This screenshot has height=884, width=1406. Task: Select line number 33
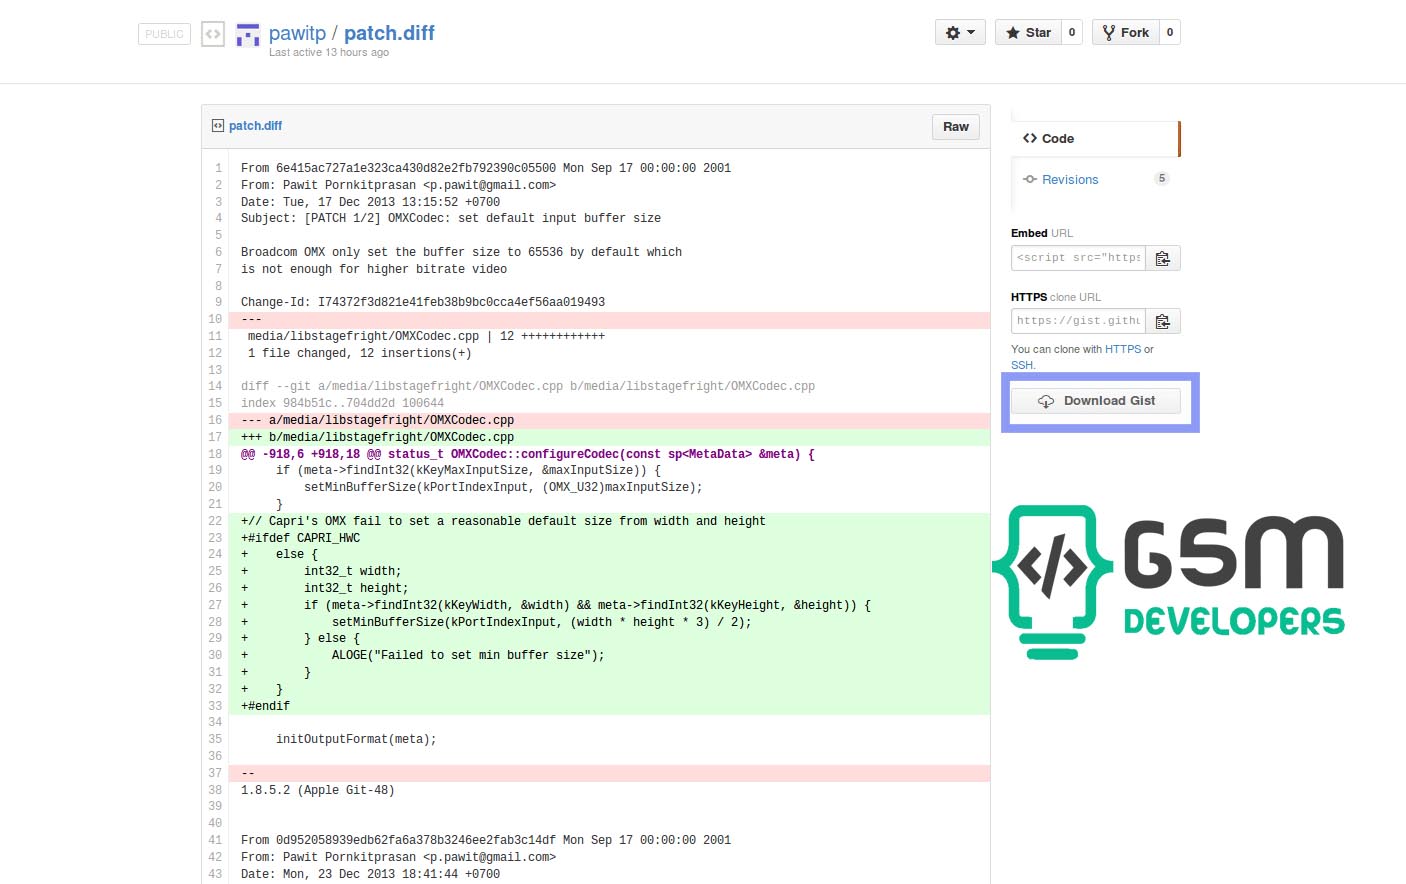(x=215, y=706)
